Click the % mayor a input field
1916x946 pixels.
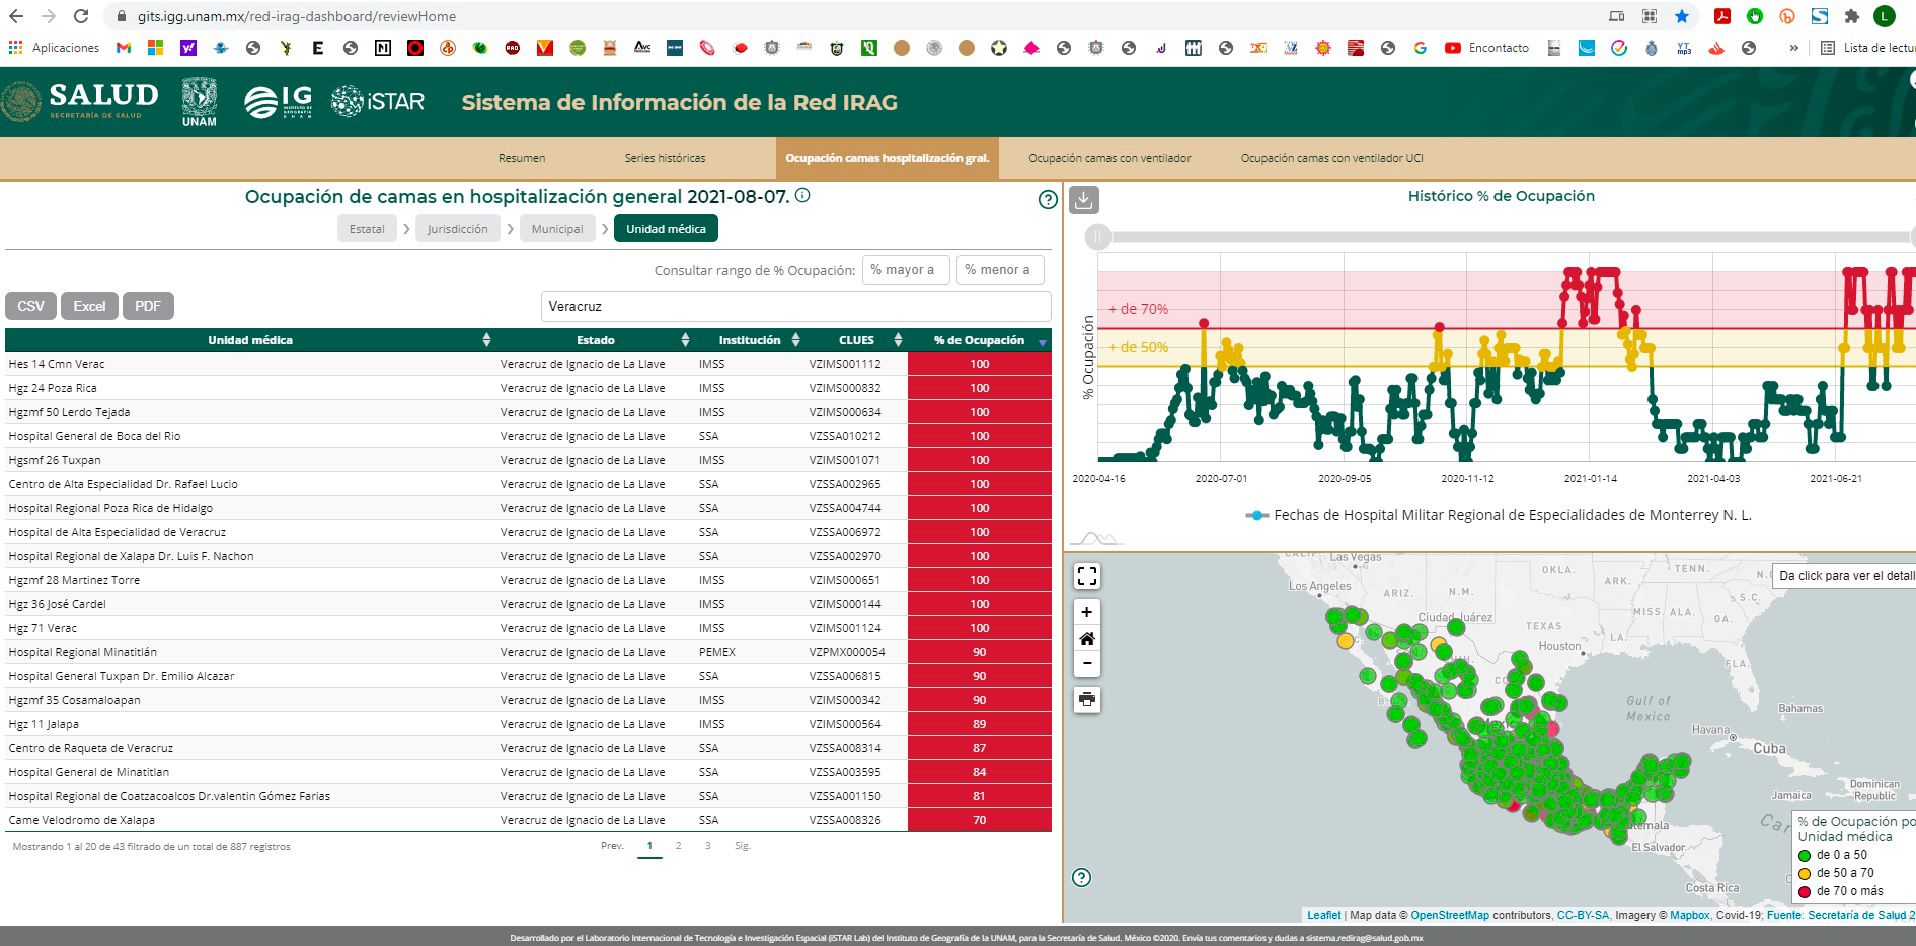pyautogui.click(x=905, y=270)
